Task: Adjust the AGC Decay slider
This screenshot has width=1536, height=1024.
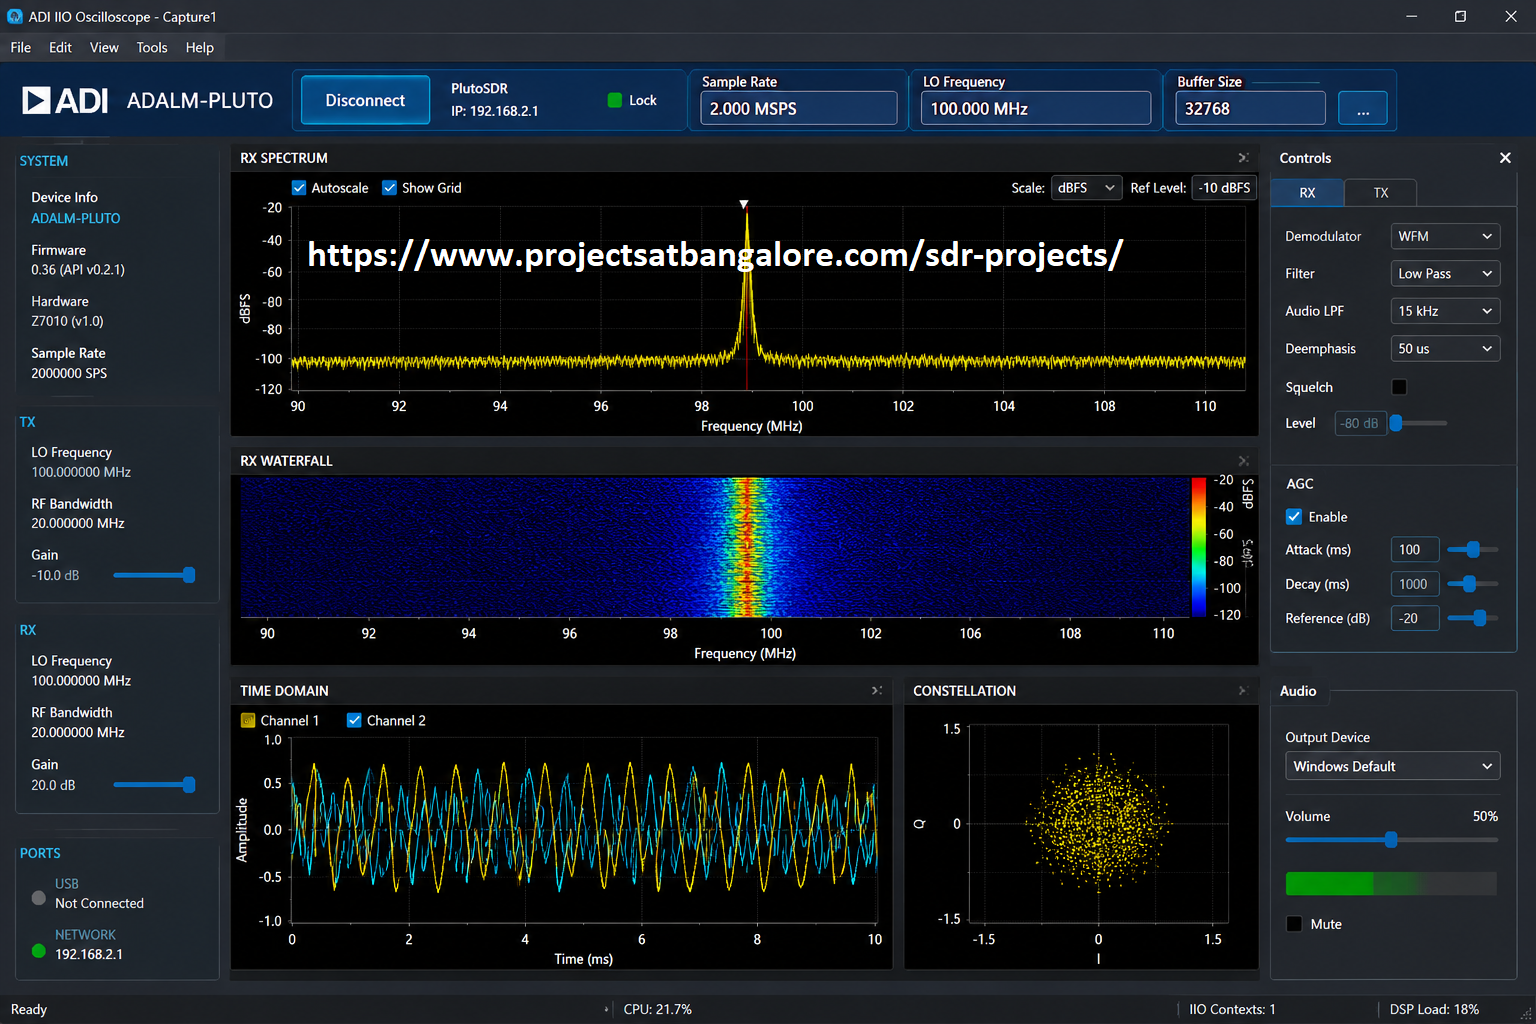Action: [x=1469, y=584]
